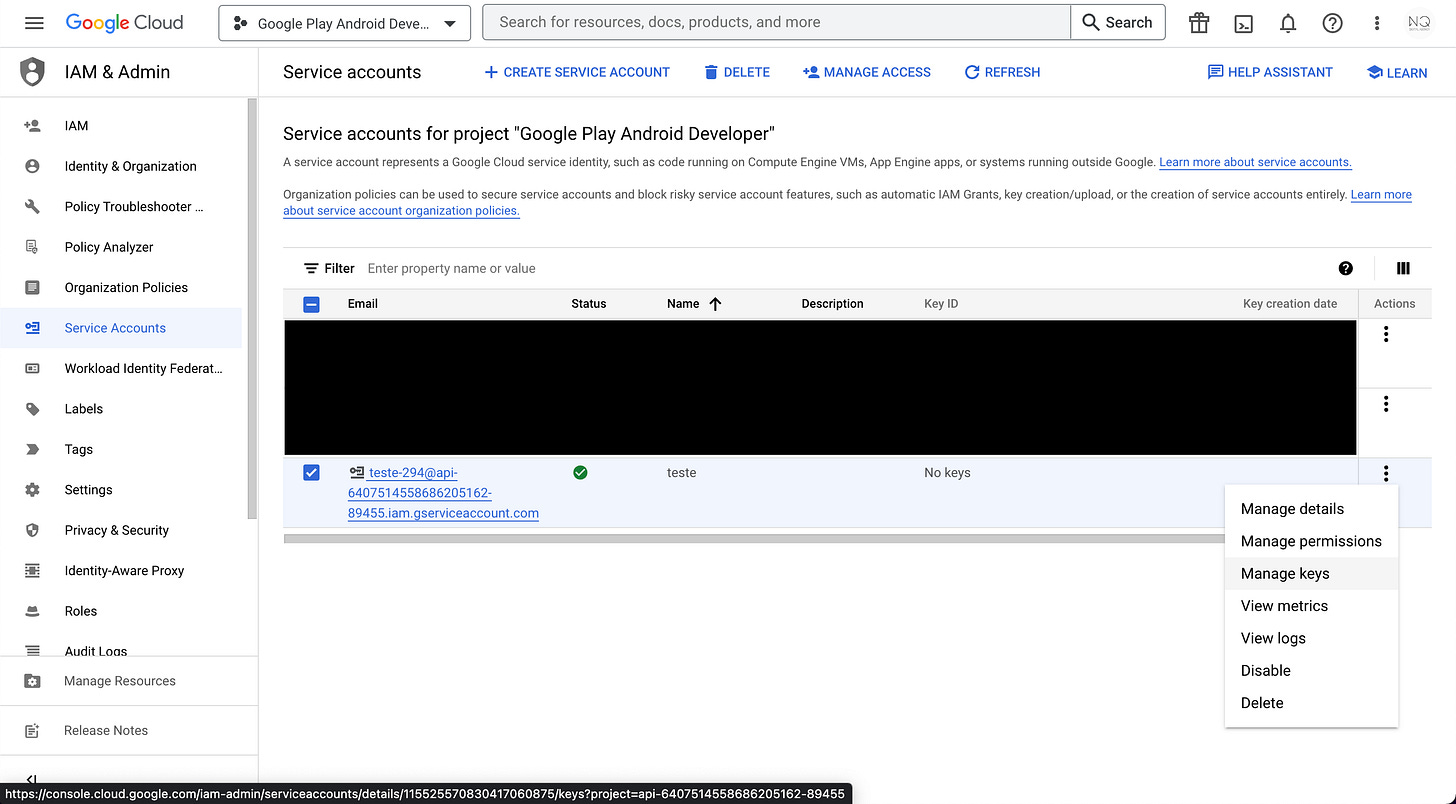Open Audit Logs in sidebar

[x=96, y=651]
